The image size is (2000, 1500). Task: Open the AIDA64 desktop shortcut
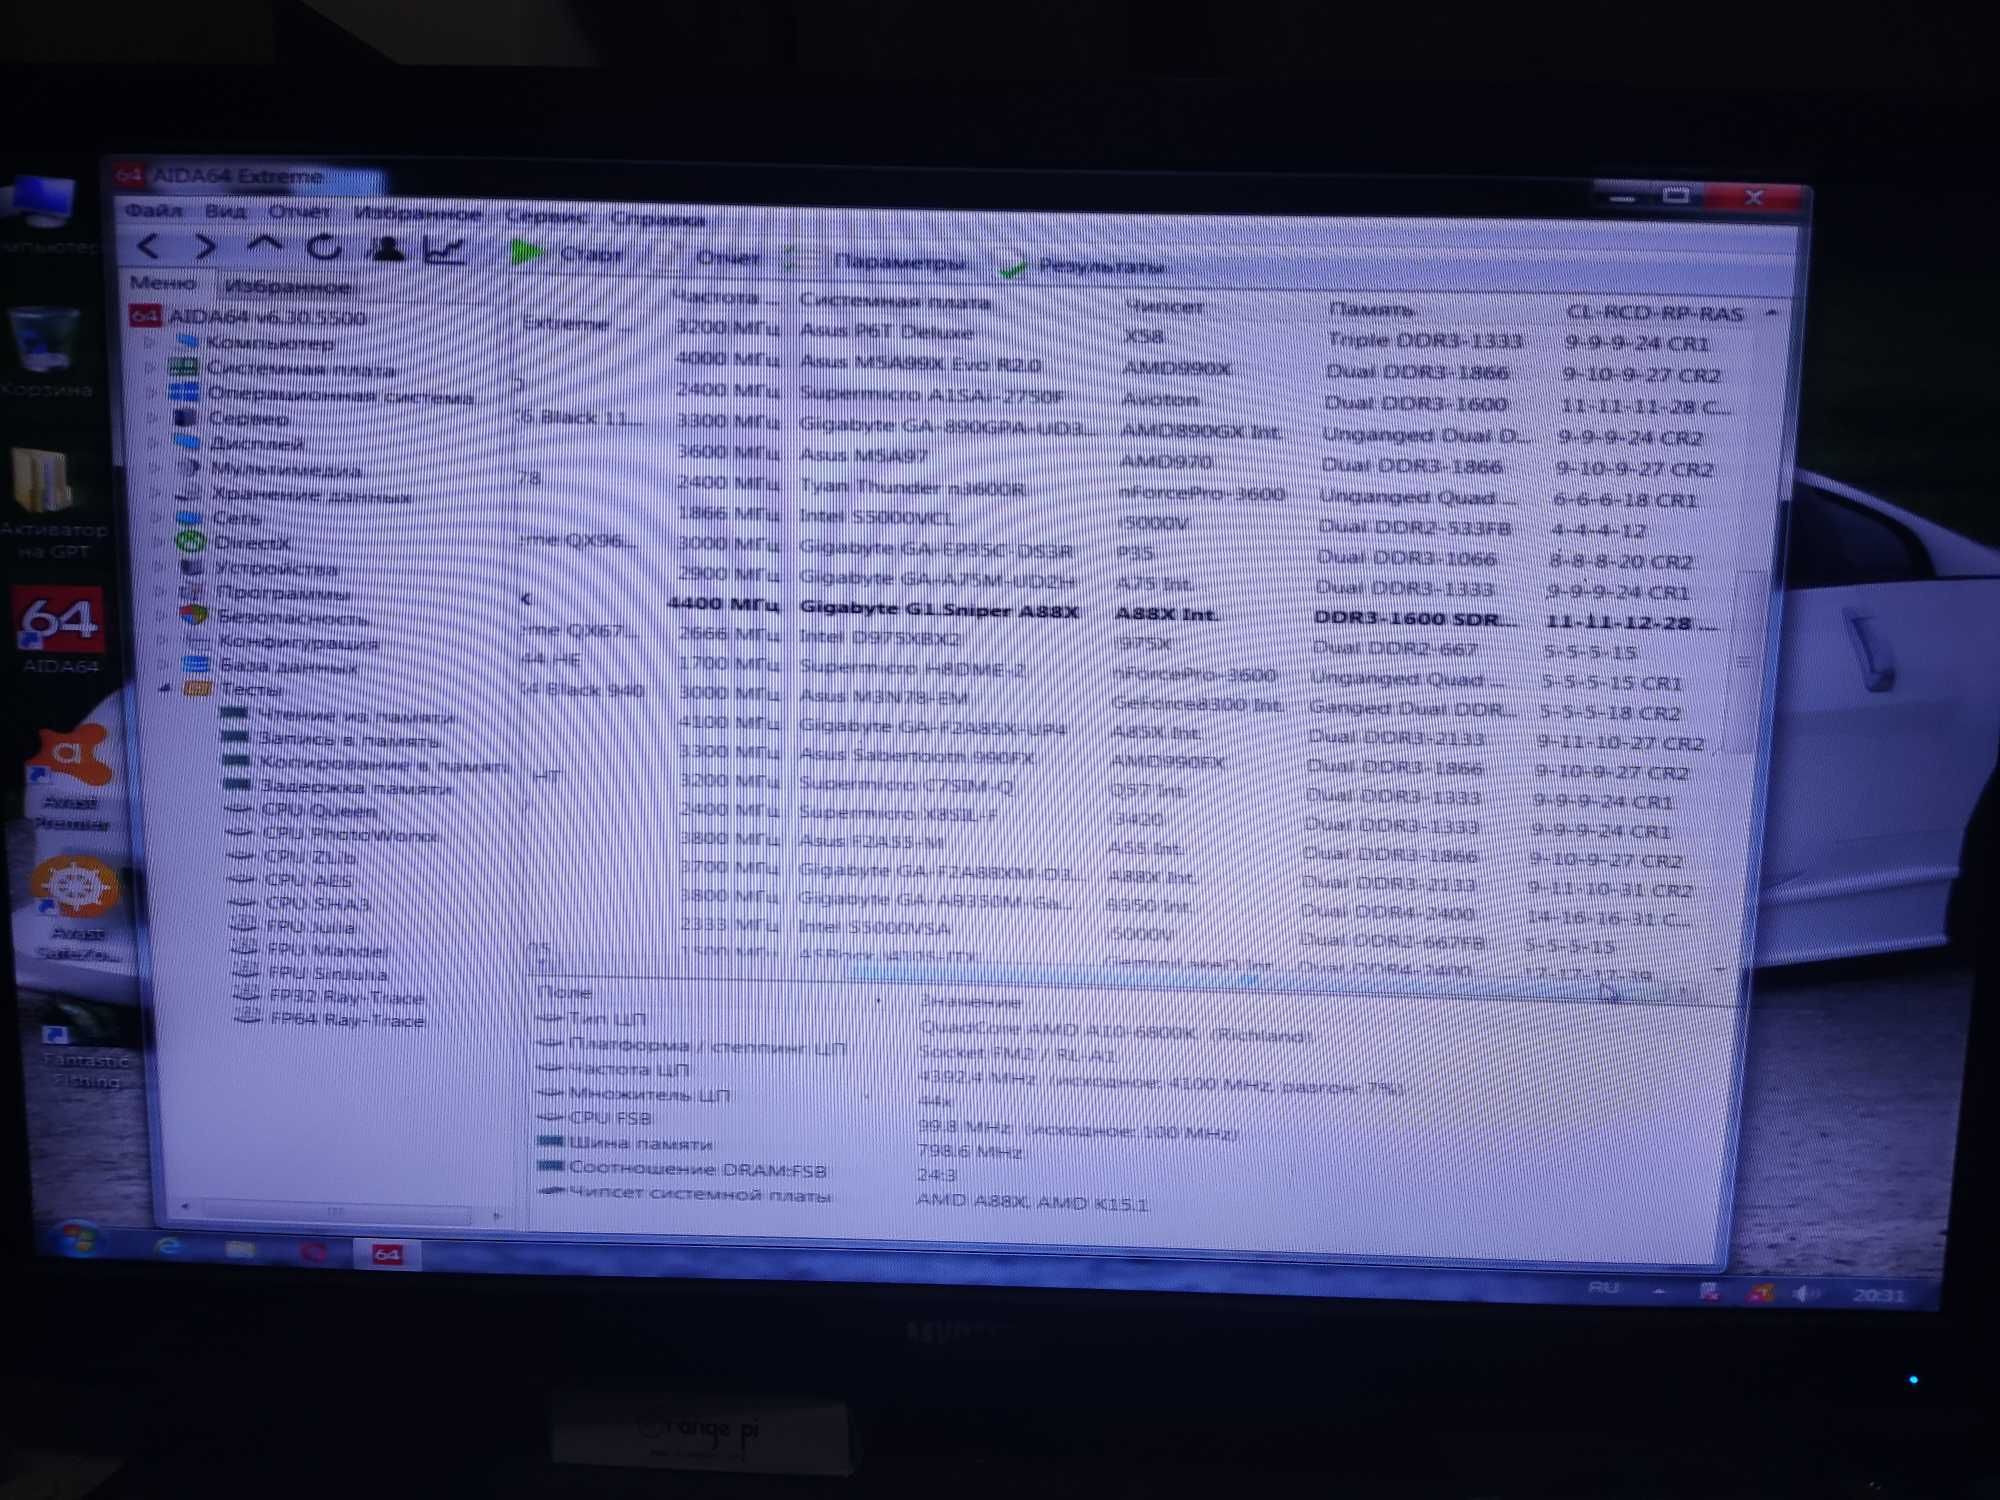(x=61, y=632)
